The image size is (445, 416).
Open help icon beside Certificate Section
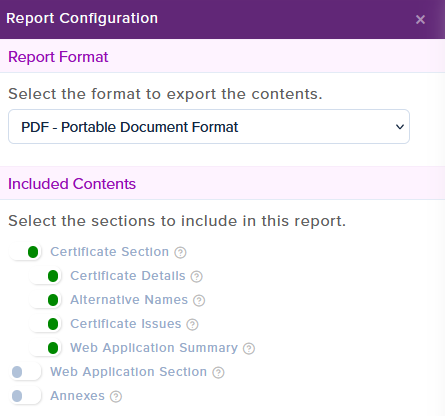[180, 252]
